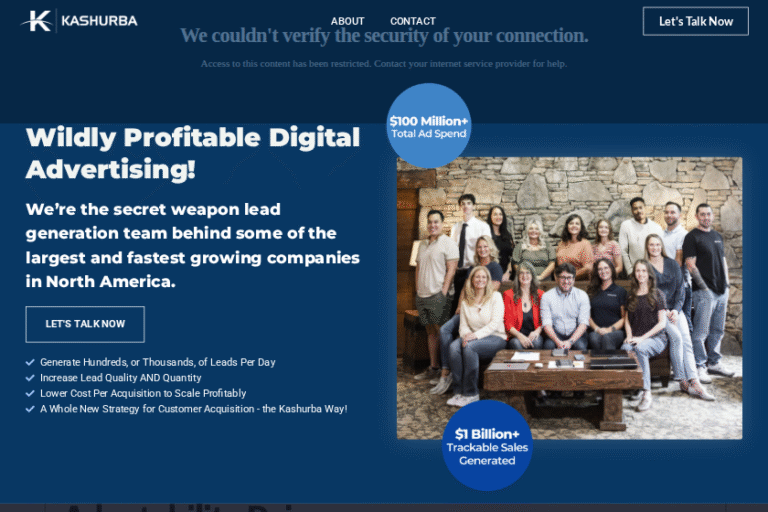Click the $1 Billion+ Trackable Sales badge

487,445
